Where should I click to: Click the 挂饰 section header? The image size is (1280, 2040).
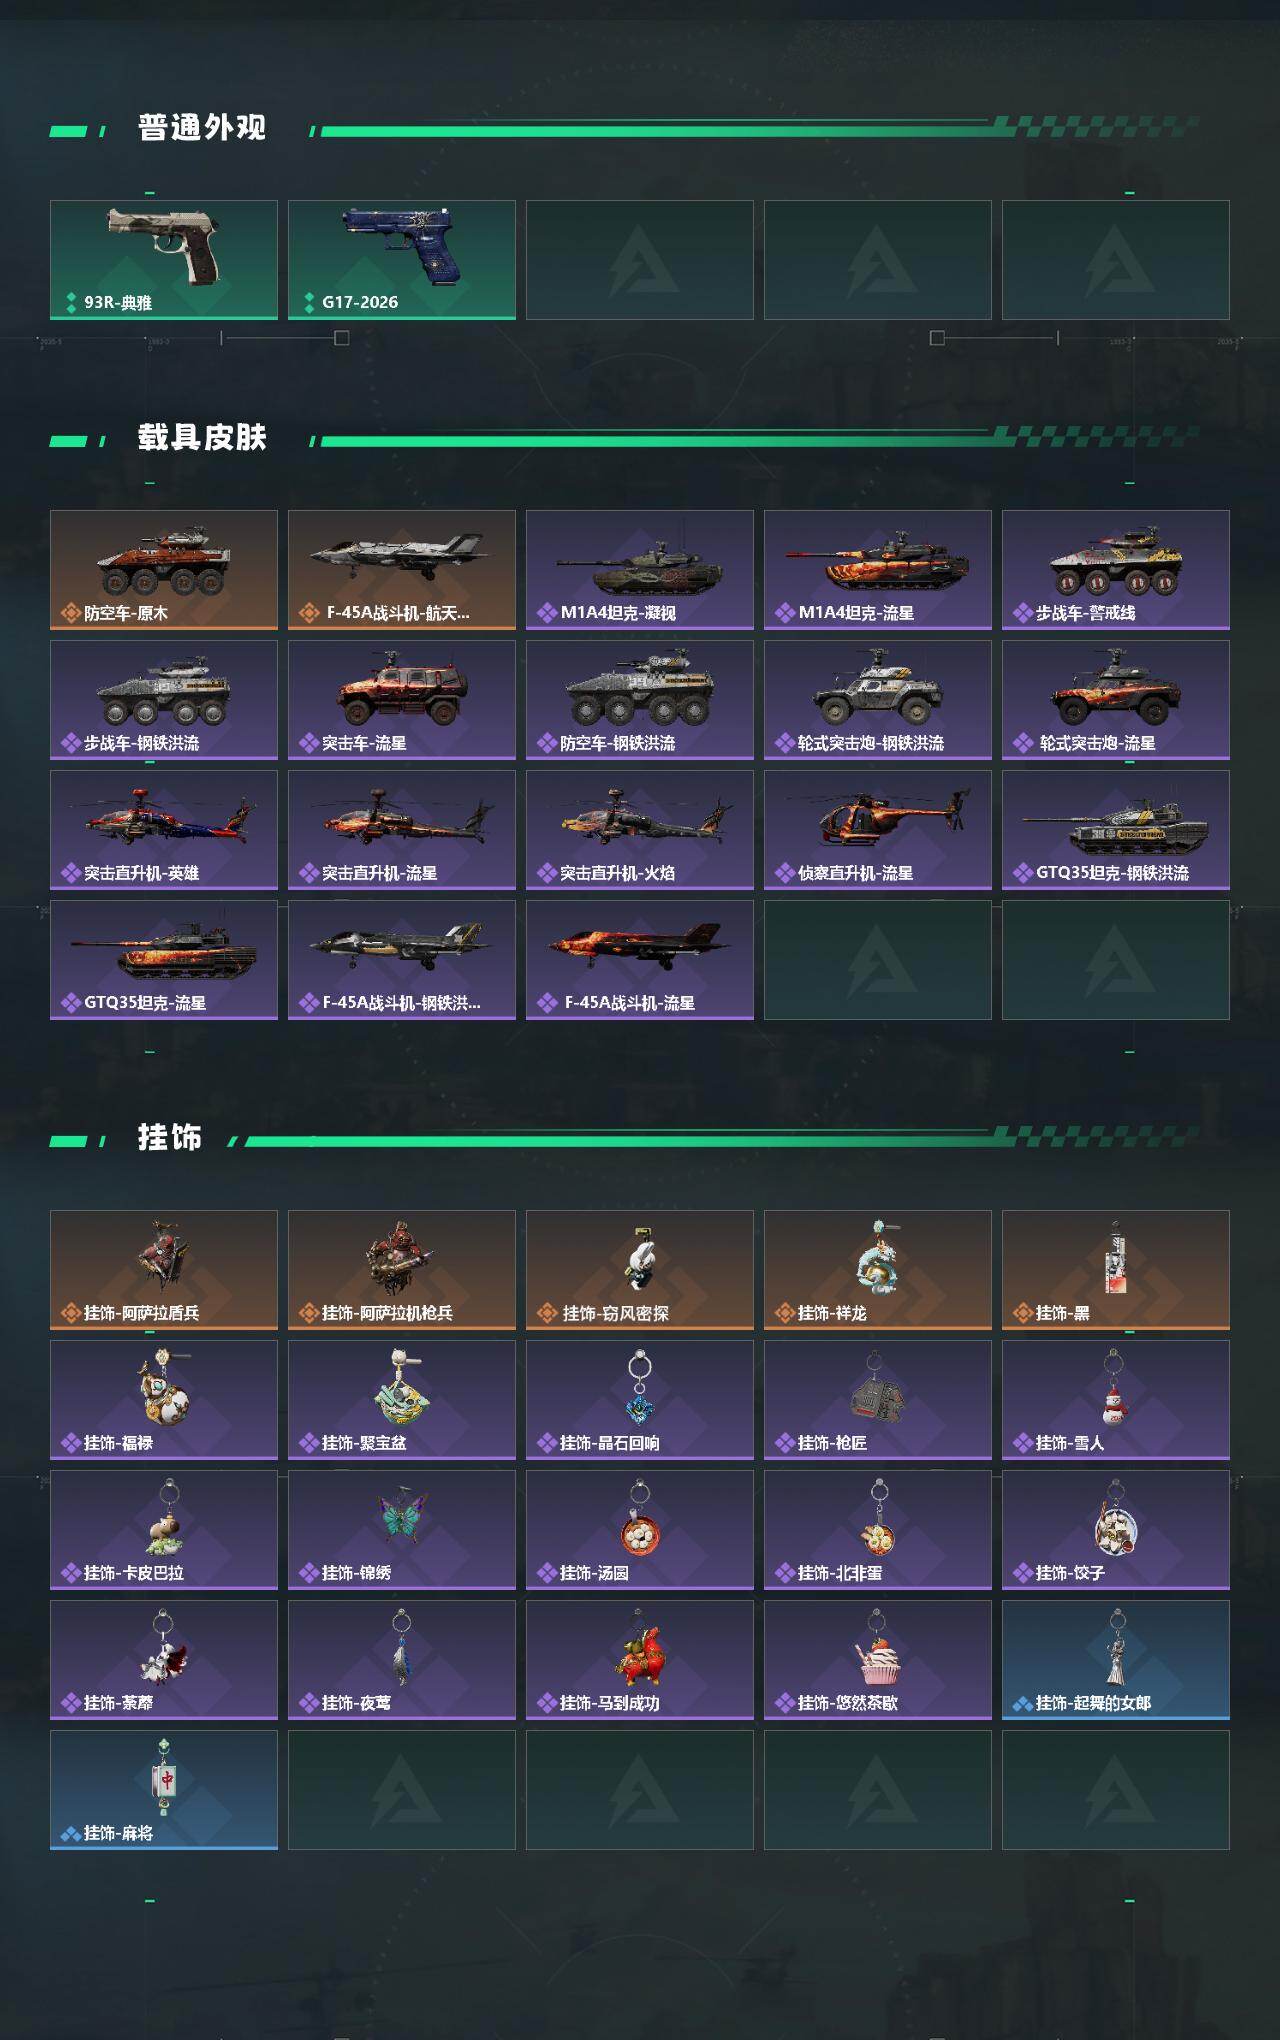point(170,1137)
